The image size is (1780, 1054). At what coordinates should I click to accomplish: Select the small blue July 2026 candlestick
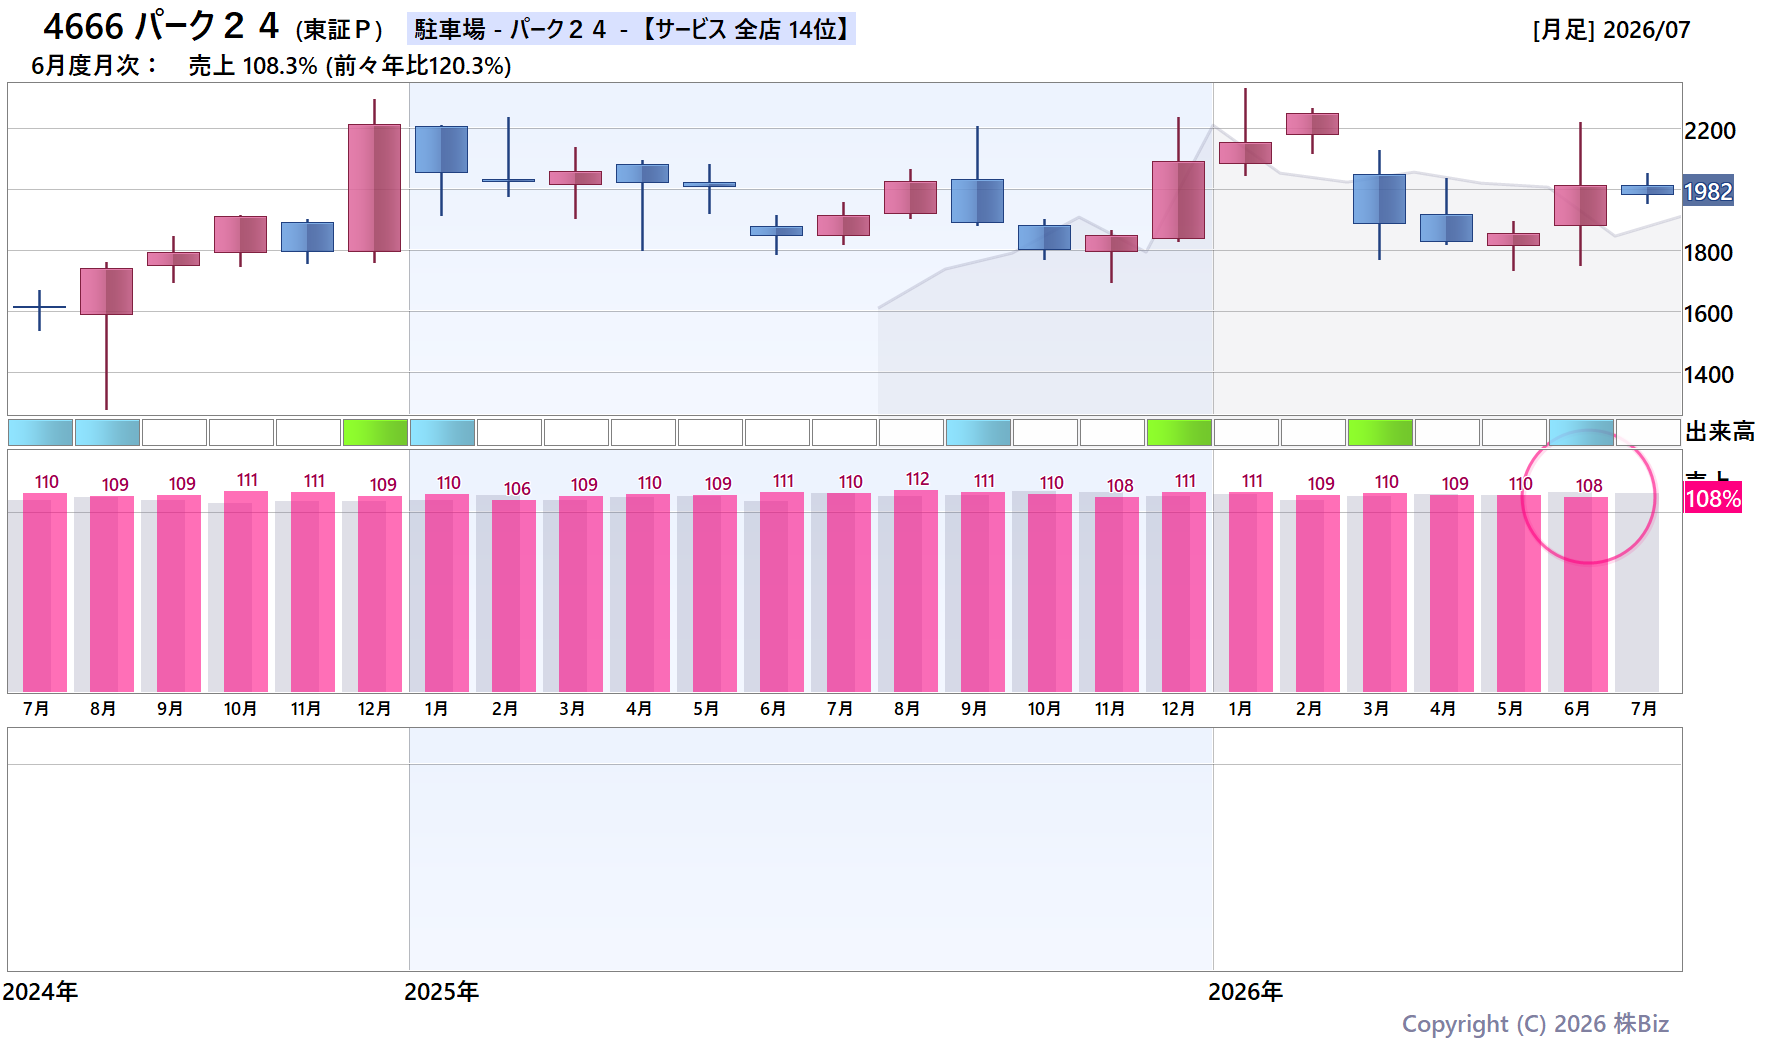[x=1647, y=189]
